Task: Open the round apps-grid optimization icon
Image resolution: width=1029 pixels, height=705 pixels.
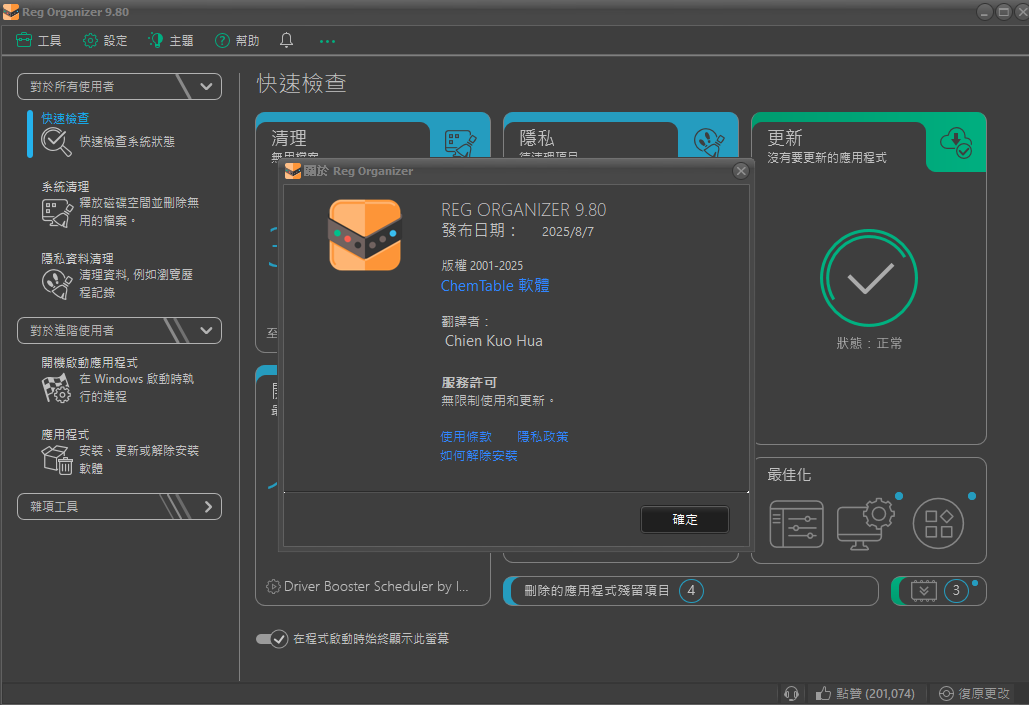Action: (x=938, y=524)
